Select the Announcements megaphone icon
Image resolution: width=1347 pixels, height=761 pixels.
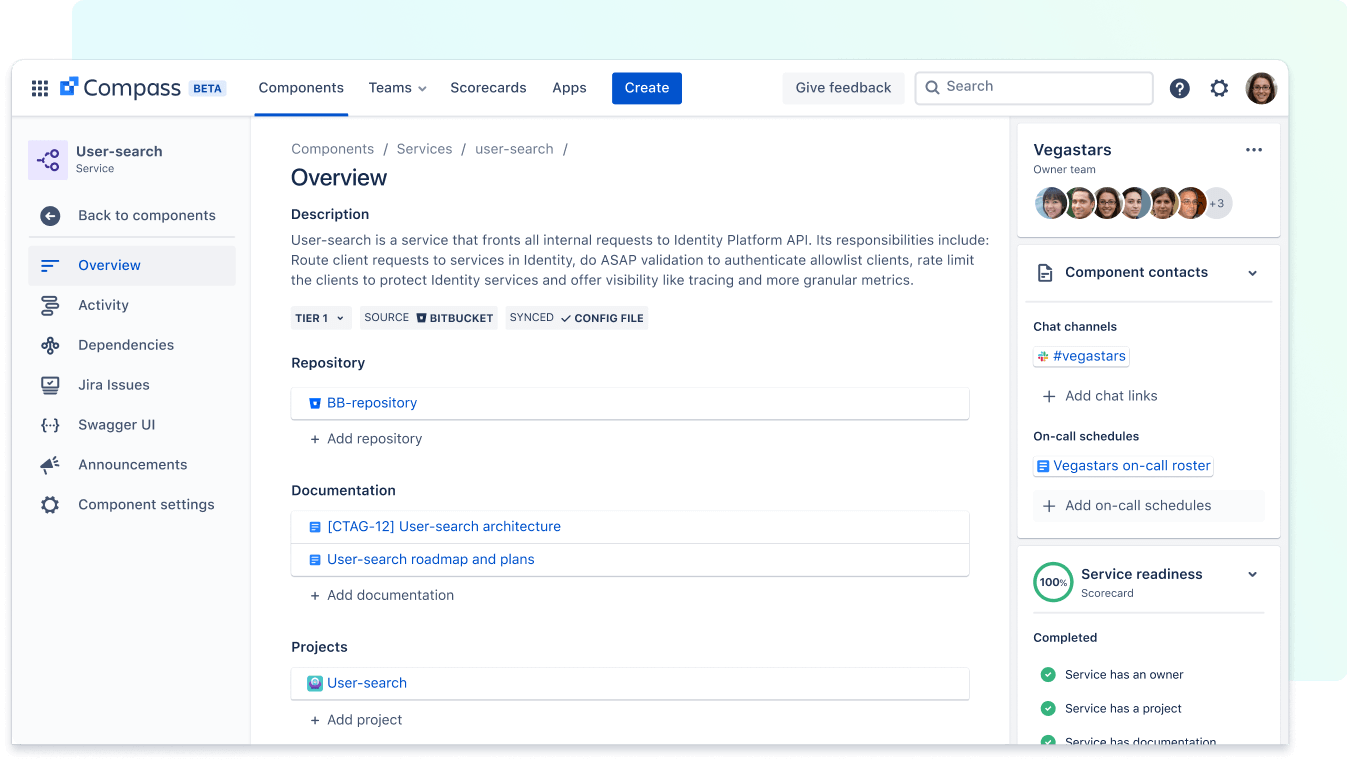click(x=48, y=464)
